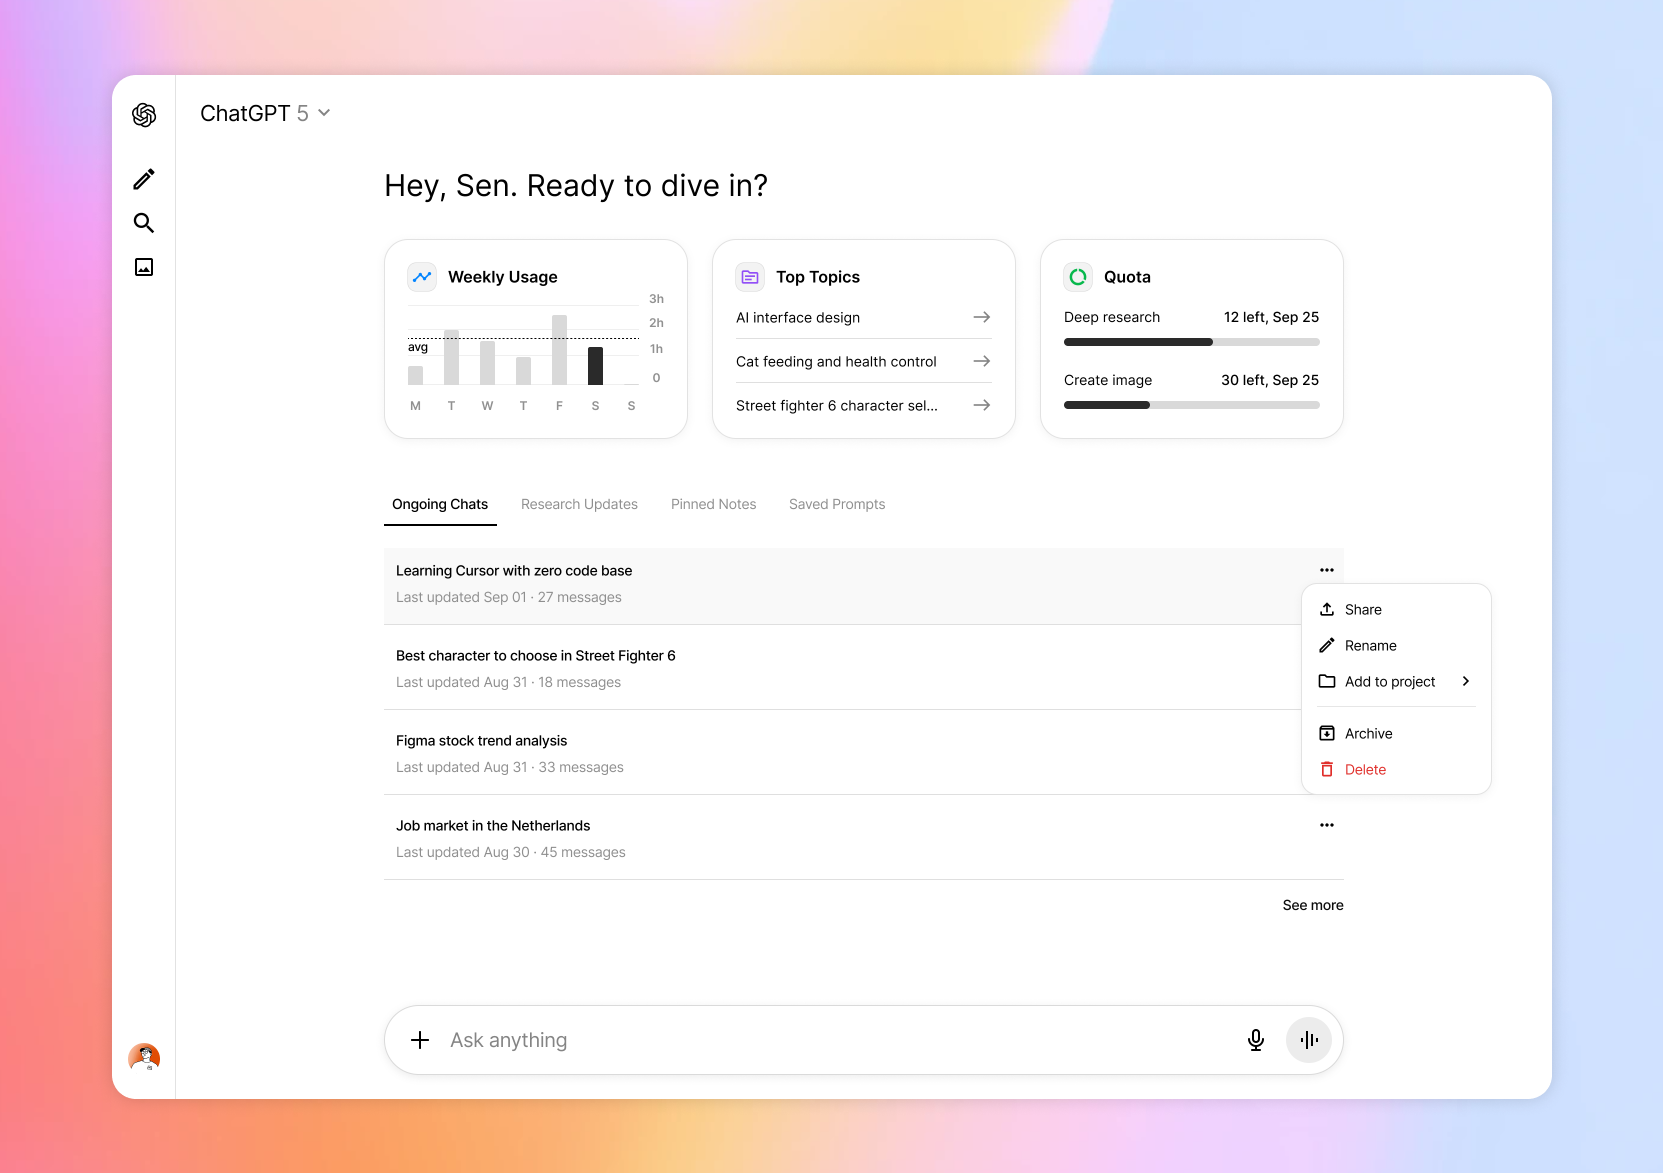Click the microphone dictation icon
Image resolution: width=1663 pixels, height=1173 pixels.
click(x=1255, y=1040)
